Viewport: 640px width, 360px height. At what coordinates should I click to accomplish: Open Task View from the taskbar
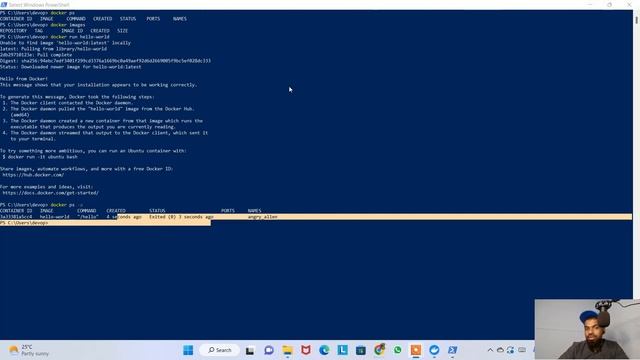coord(250,350)
